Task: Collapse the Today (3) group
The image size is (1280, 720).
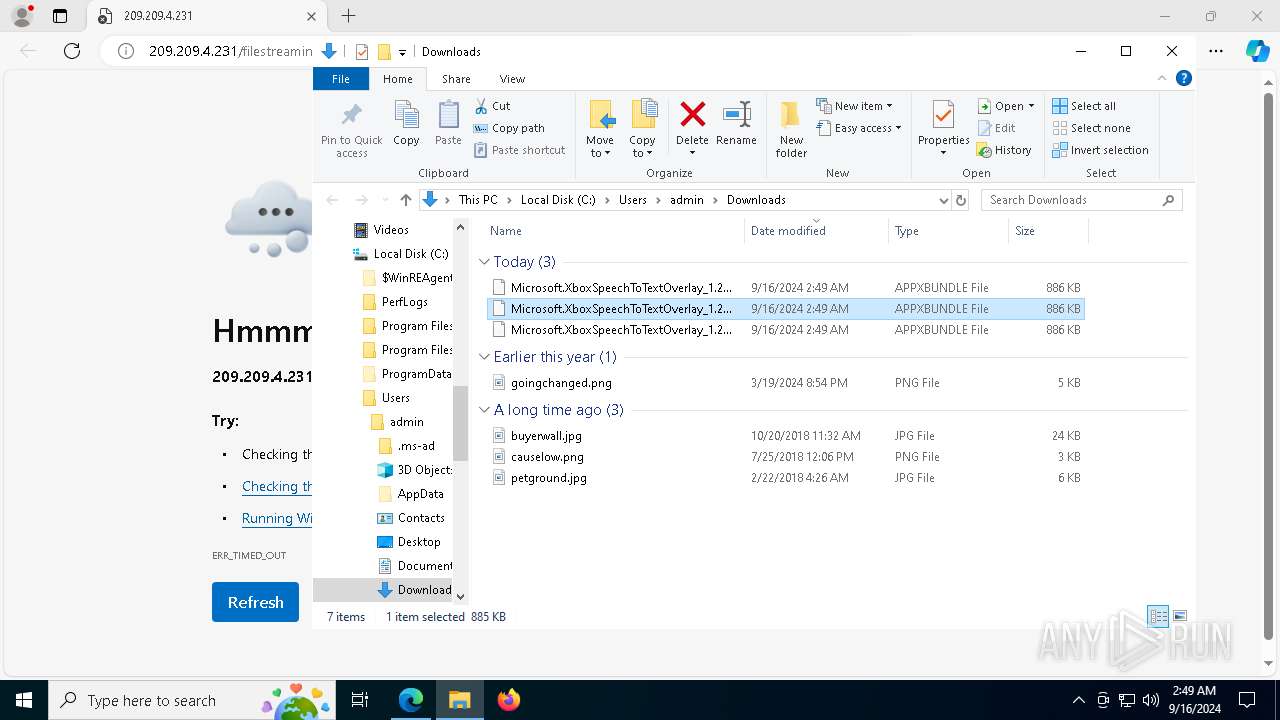Action: [x=484, y=262]
